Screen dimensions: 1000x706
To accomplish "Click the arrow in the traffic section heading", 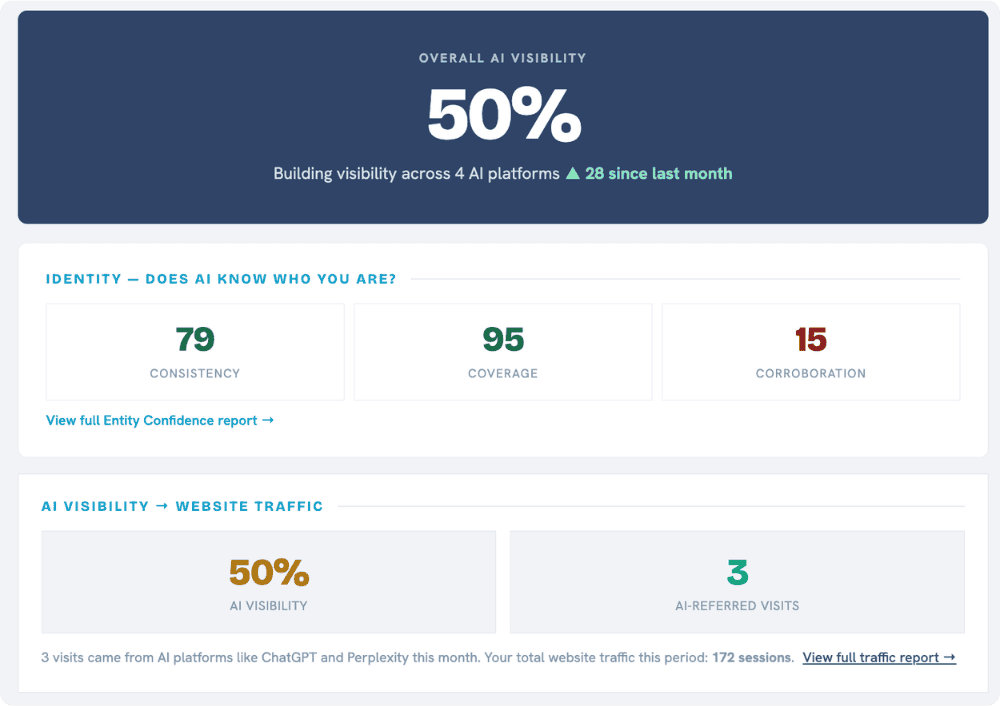I will click(162, 506).
